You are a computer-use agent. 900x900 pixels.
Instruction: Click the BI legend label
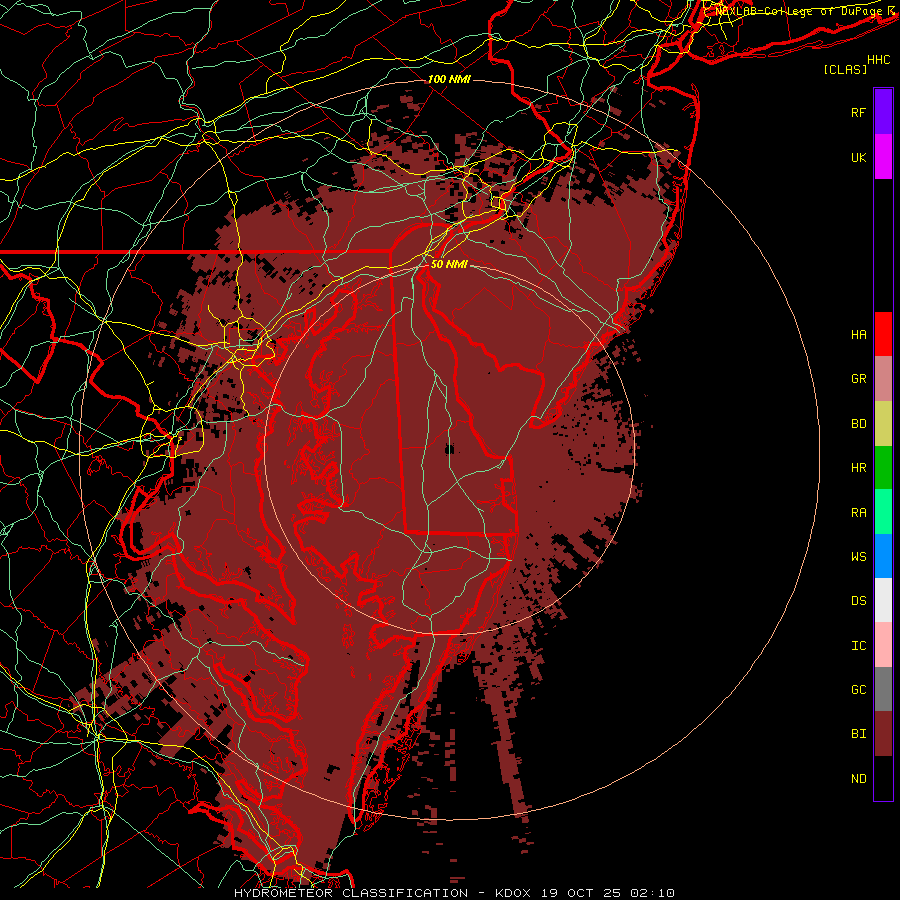click(858, 734)
